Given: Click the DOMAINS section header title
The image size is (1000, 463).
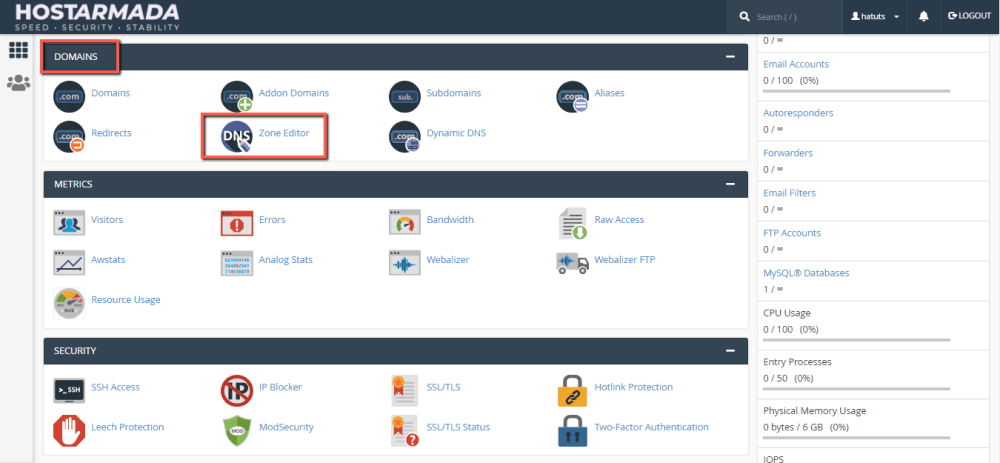Looking at the screenshot, I should pos(76,57).
